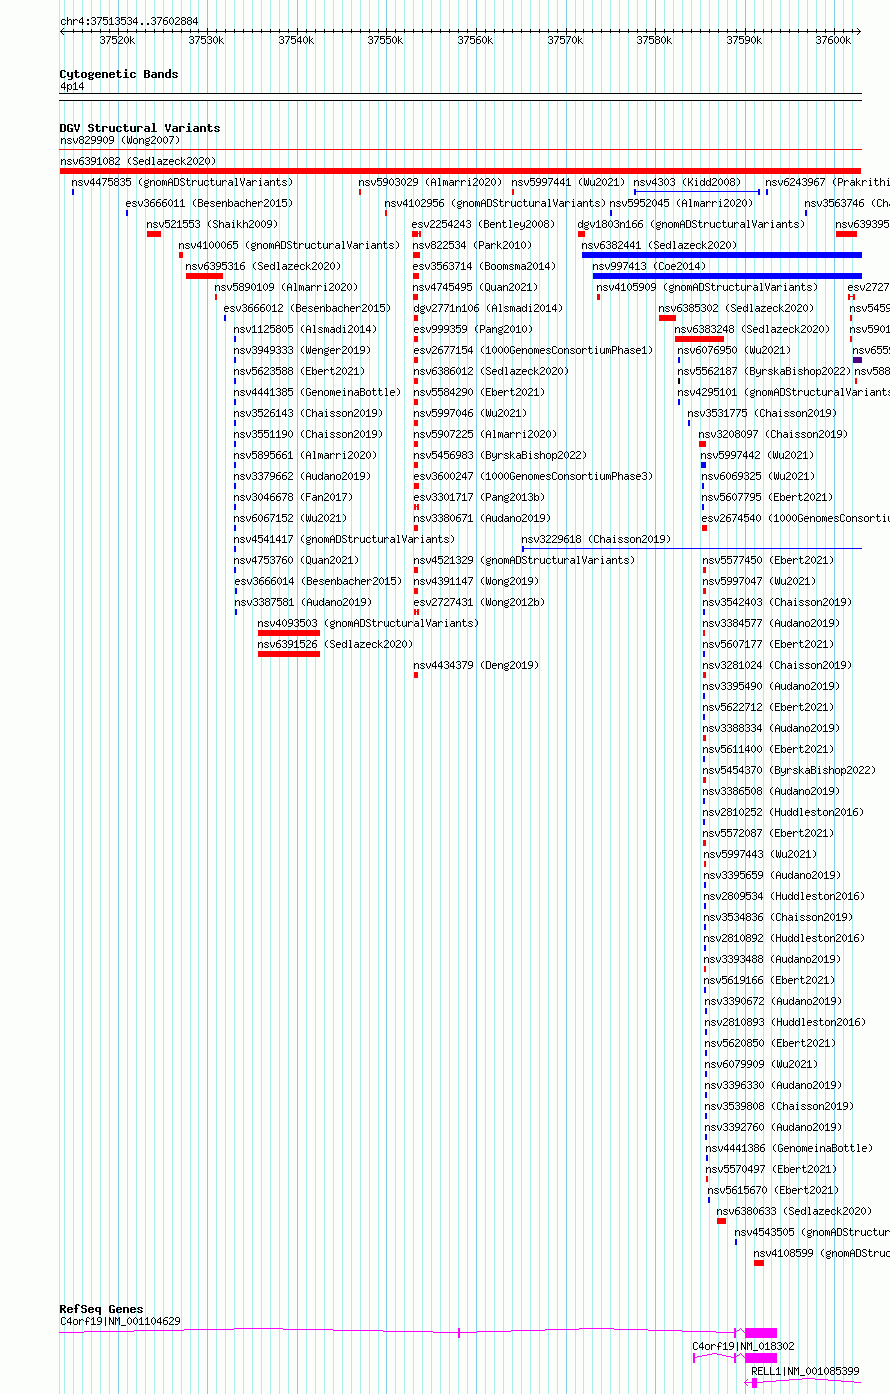Select the nsv1125805 (Alsmadi2014) label

pyautogui.click(x=305, y=329)
